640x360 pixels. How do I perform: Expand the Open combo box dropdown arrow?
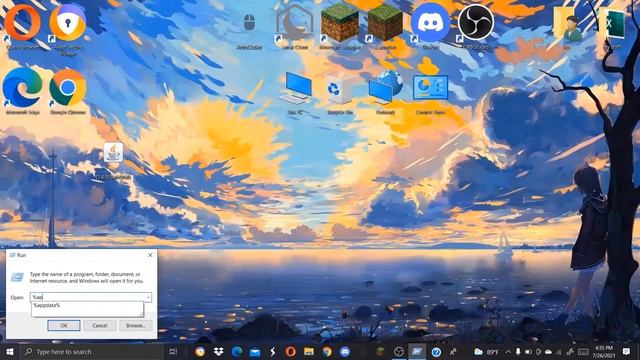tap(148, 297)
